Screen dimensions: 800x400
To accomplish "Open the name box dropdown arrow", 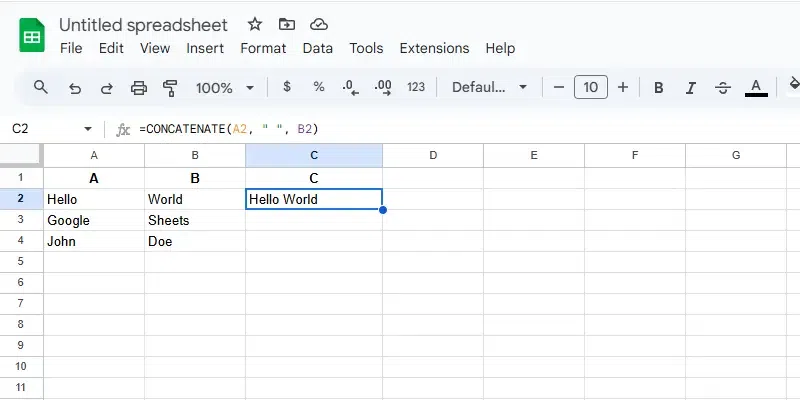I will [88, 129].
